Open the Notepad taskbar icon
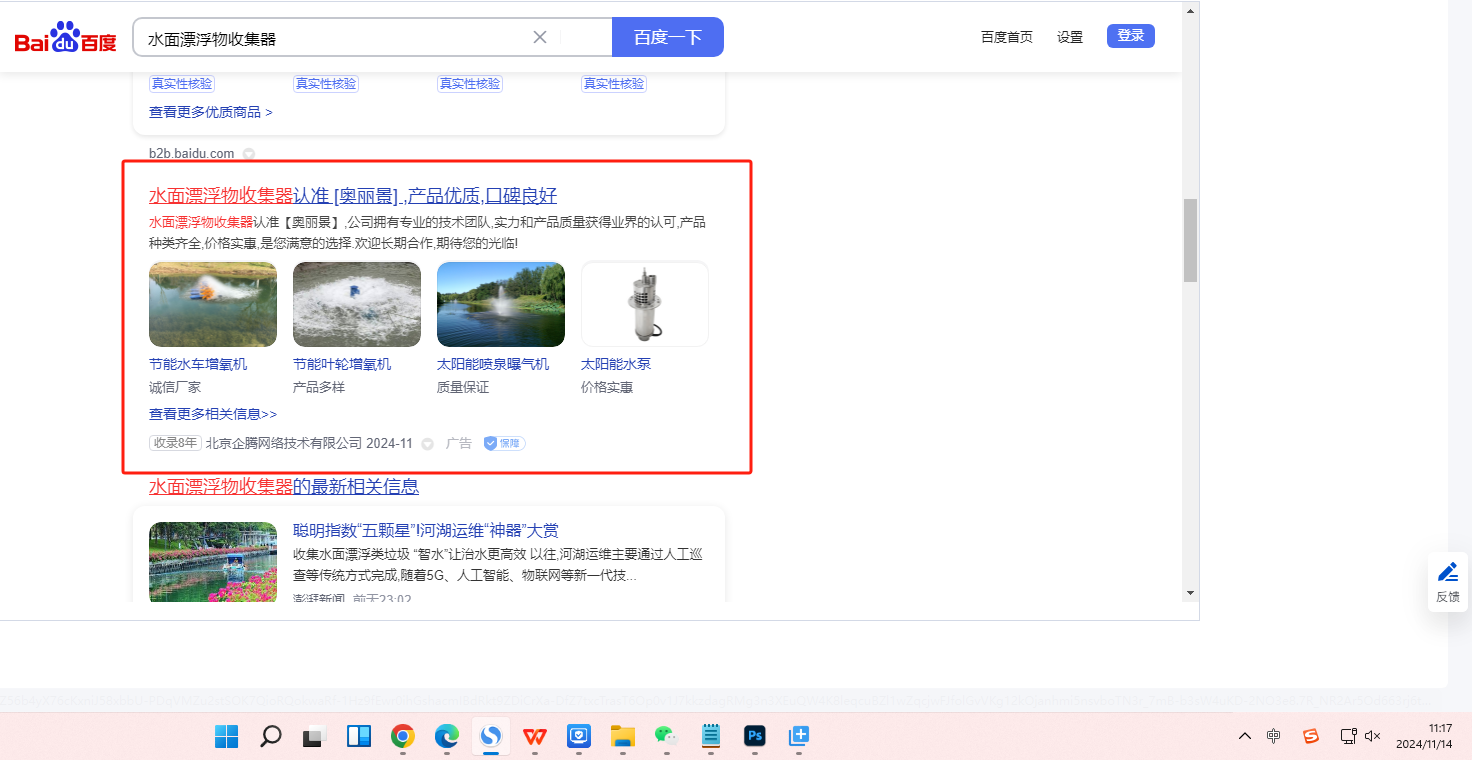The image size is (1472, 760). pyautogui.click(x=711, y=737)
